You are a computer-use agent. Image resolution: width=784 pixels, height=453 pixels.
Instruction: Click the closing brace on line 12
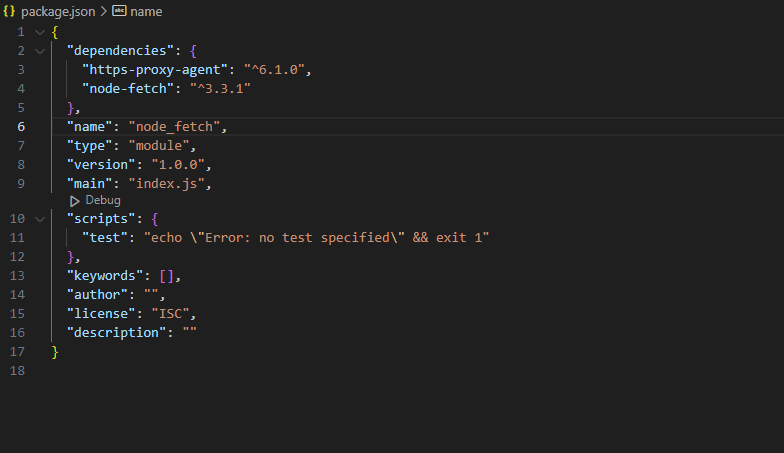(x=70, y=257)
